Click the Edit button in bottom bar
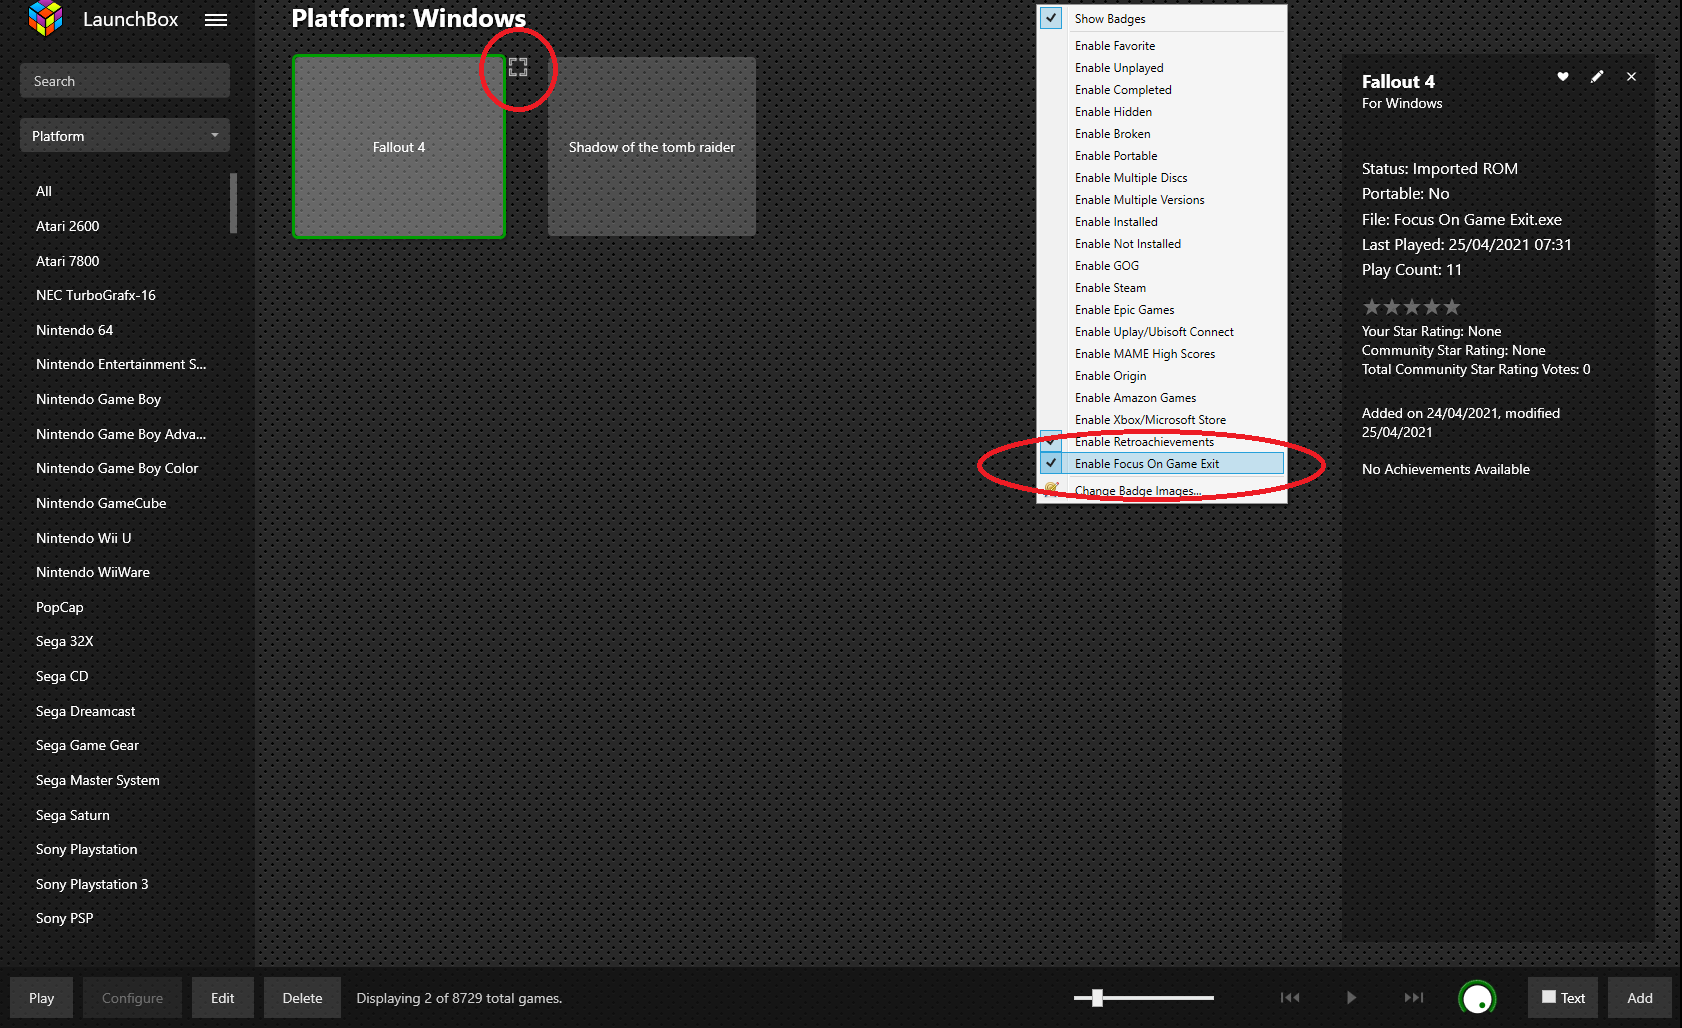The width and height of the screenshot is (1682, 1028). point(223,998)
